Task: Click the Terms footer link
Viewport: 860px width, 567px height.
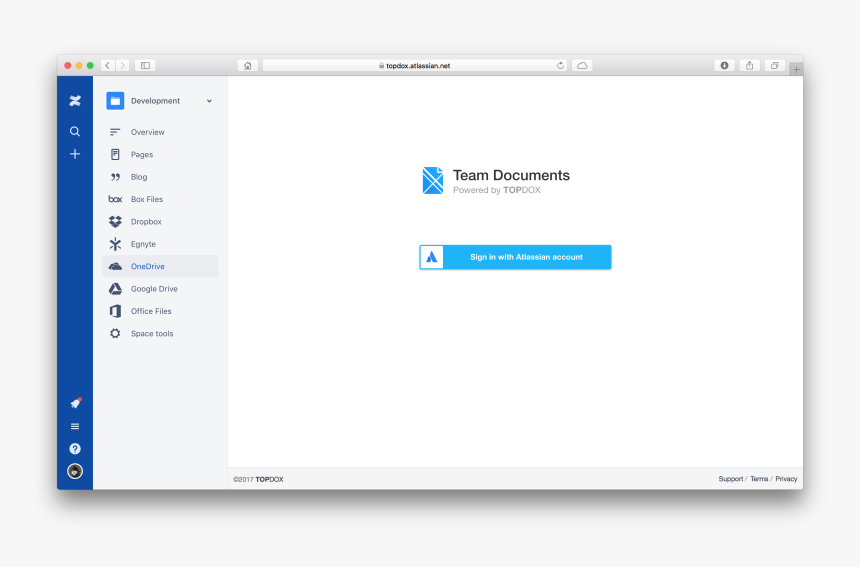Action: (759, 479)
